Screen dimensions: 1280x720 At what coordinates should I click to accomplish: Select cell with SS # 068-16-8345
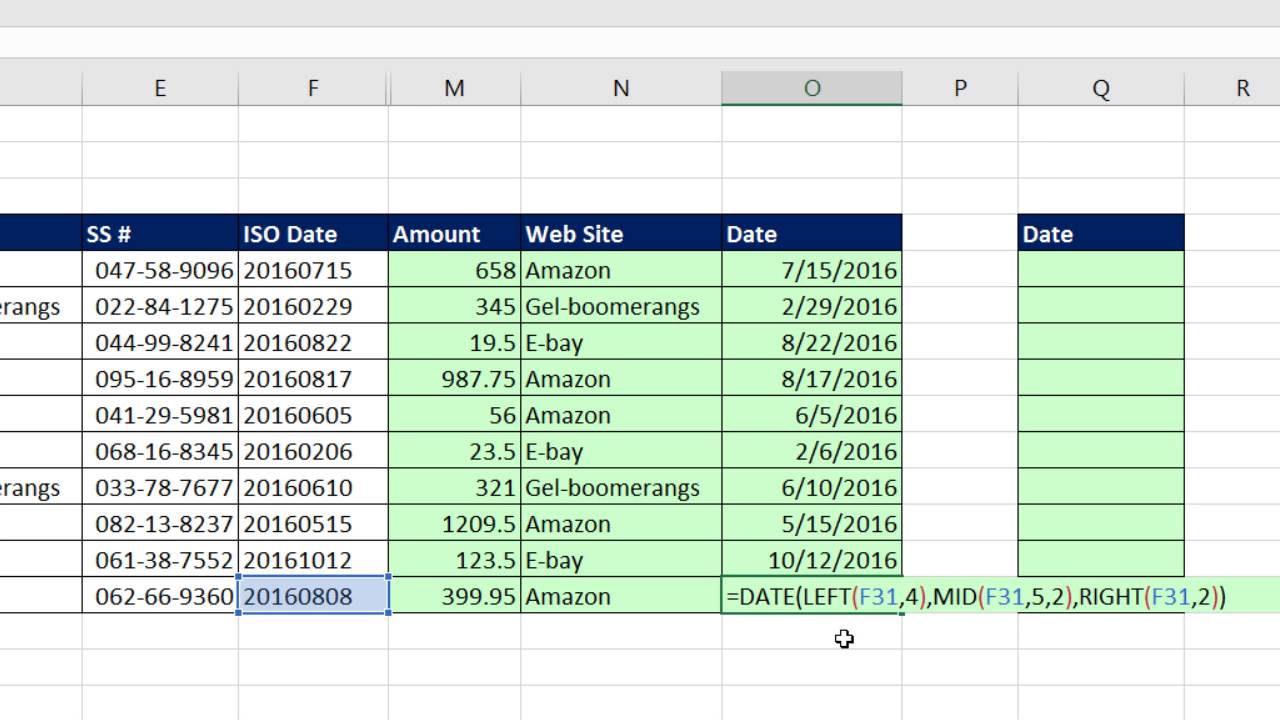[160, 451]
